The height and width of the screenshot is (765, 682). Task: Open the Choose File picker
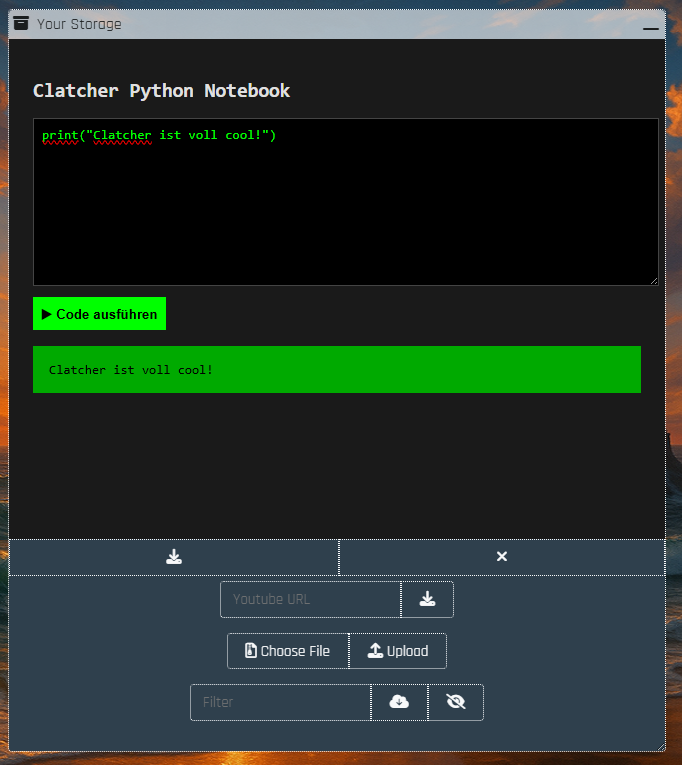(288, 651)
